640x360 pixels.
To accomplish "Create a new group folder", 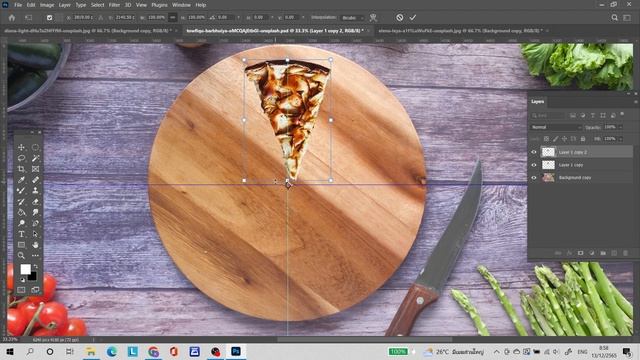I will (x=603, y=253).
